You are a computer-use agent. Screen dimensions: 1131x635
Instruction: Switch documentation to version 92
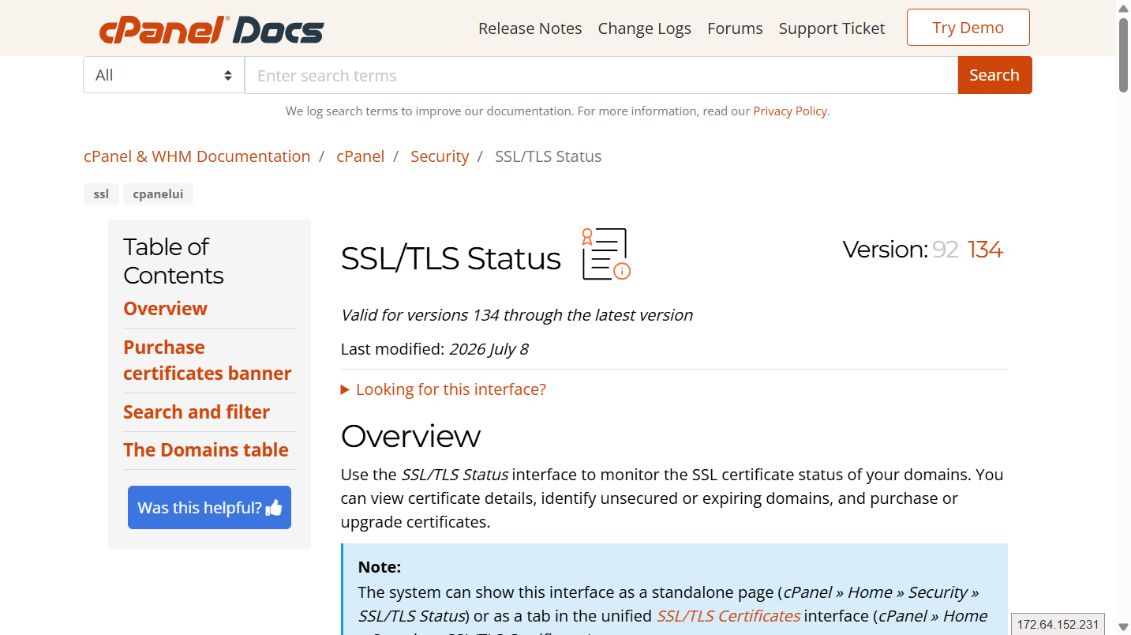click(x=945, y=250)
